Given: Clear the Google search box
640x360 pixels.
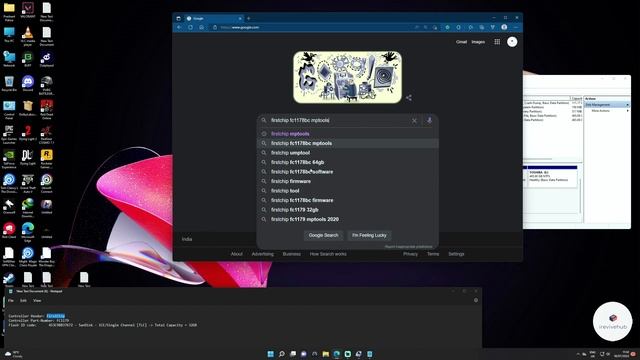Looking at the screenshot, I should 414,121.
